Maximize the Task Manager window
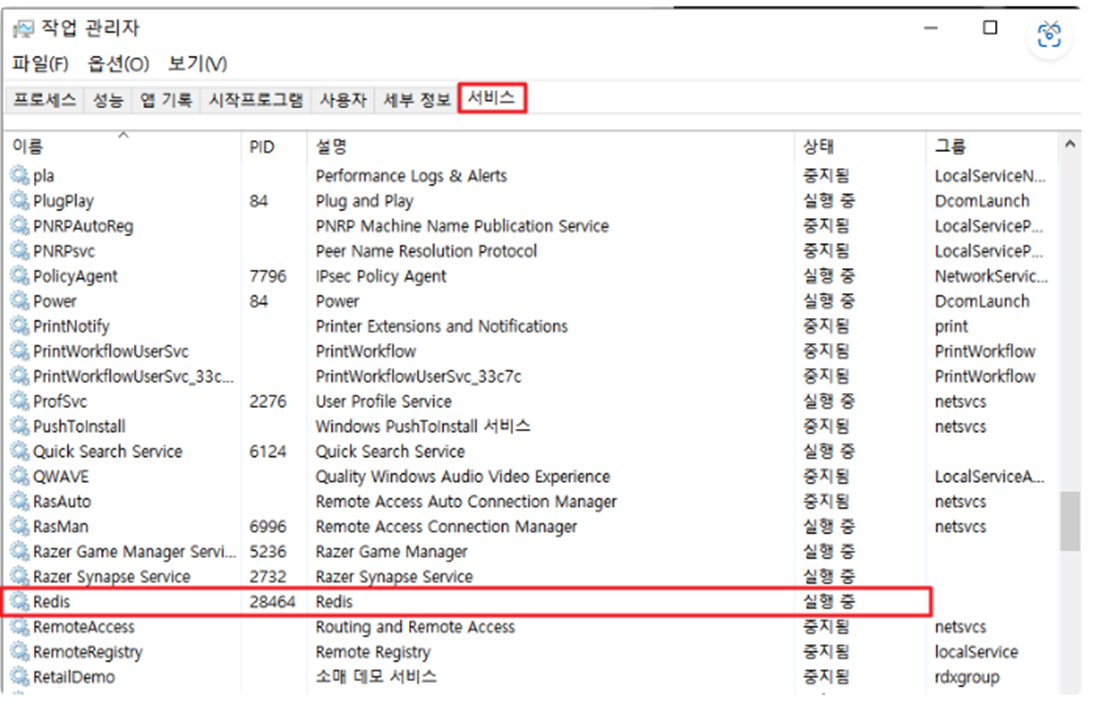1108x715 pixels. click(990, 28)
